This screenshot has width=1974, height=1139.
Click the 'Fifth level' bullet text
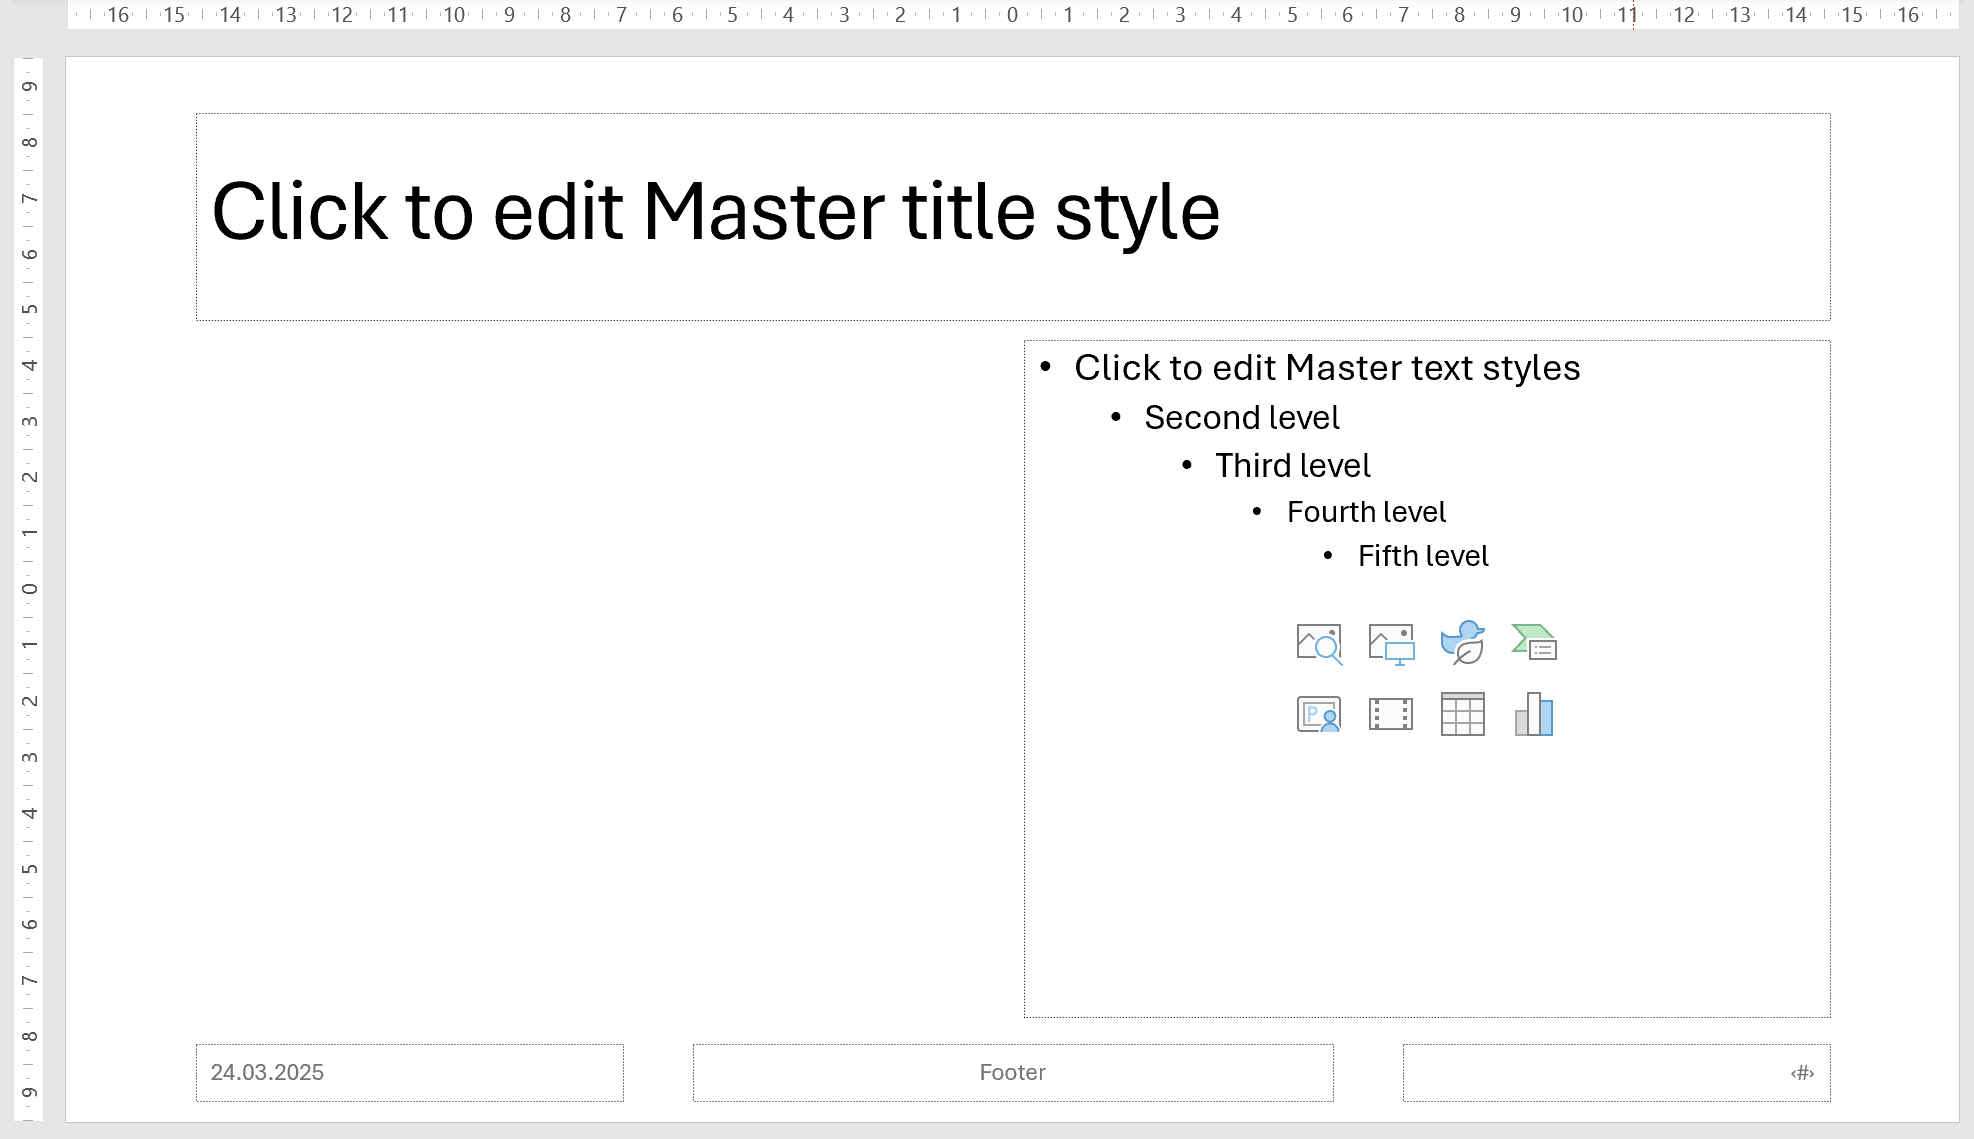click(1422, 556)
